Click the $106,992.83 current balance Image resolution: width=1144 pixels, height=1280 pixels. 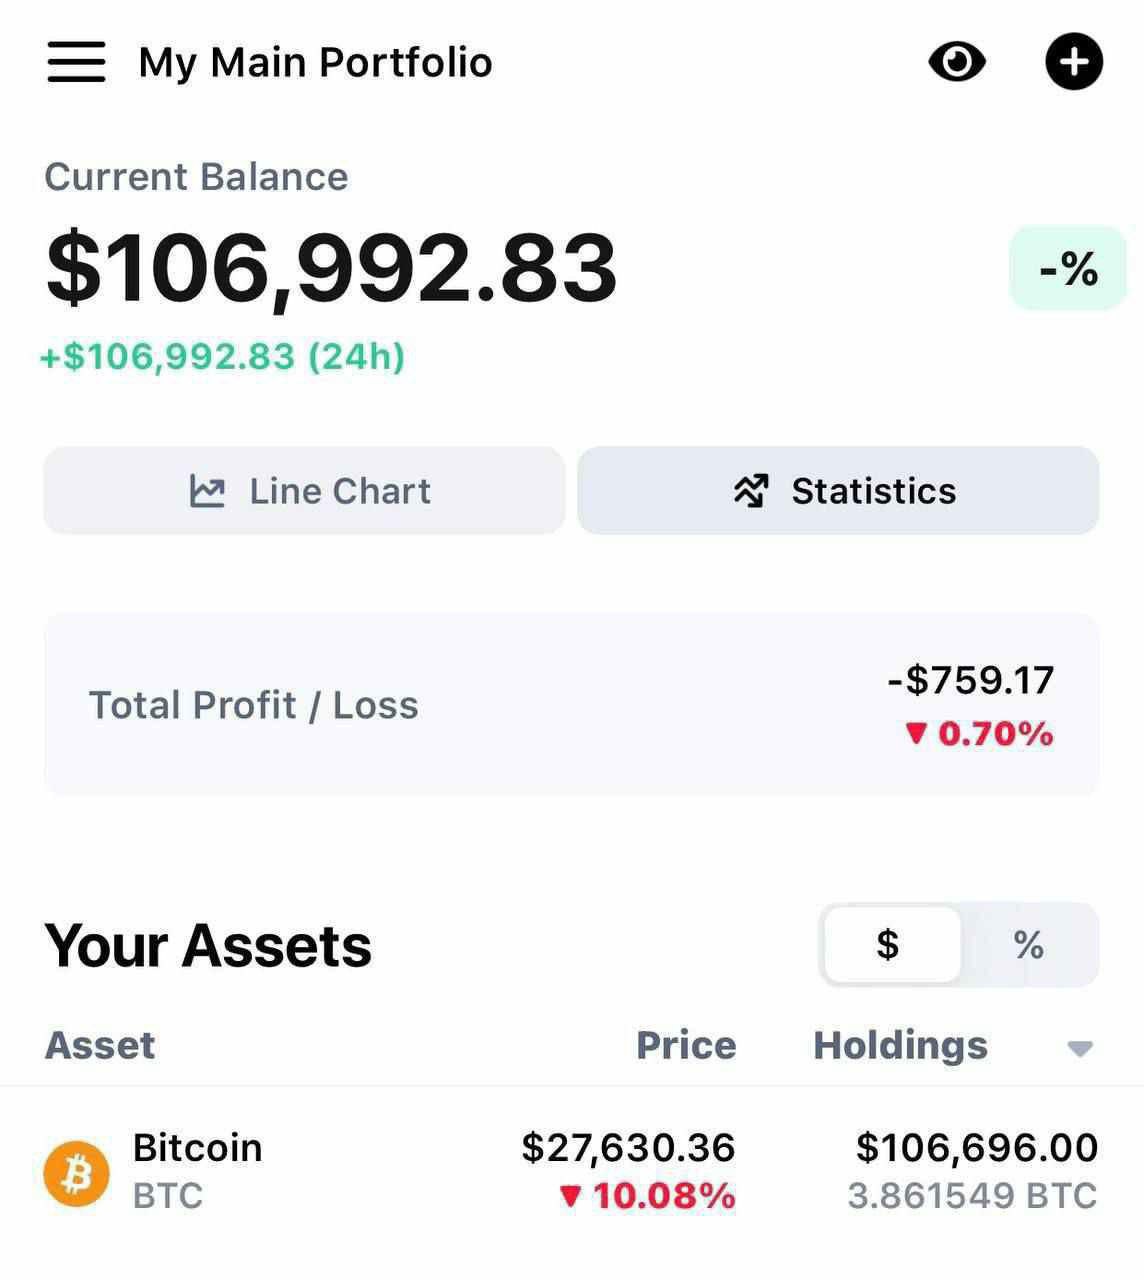[331, 268]
